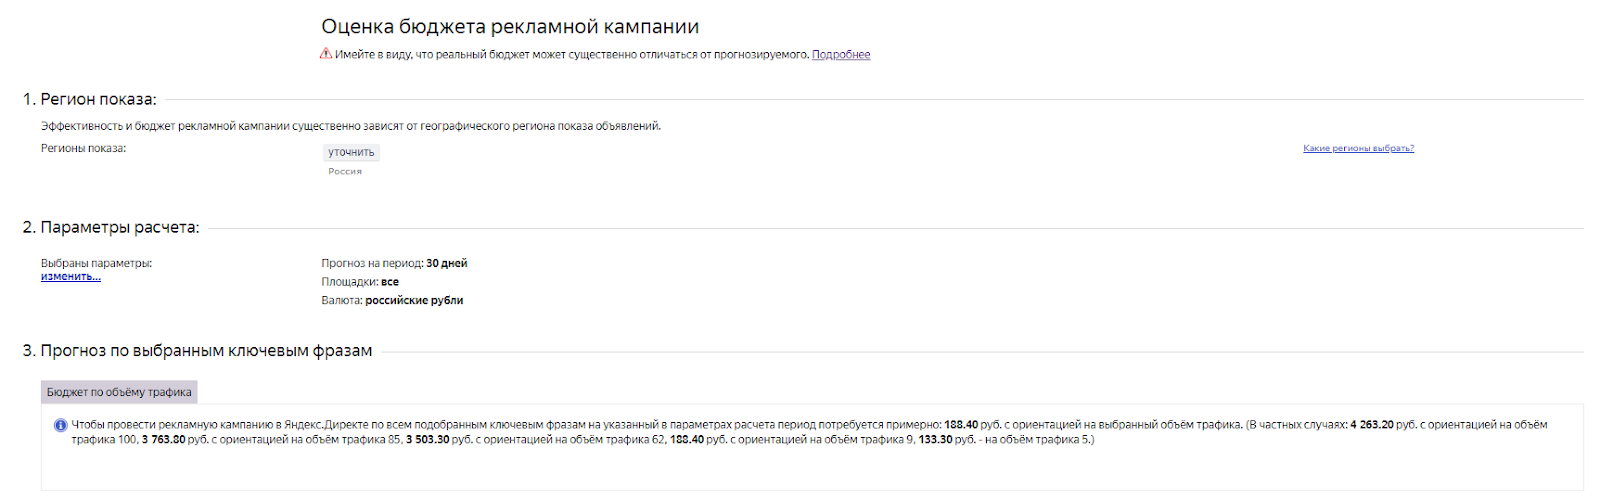
Task: Click the 133.30 budget amount
Action: coord(936,440)
